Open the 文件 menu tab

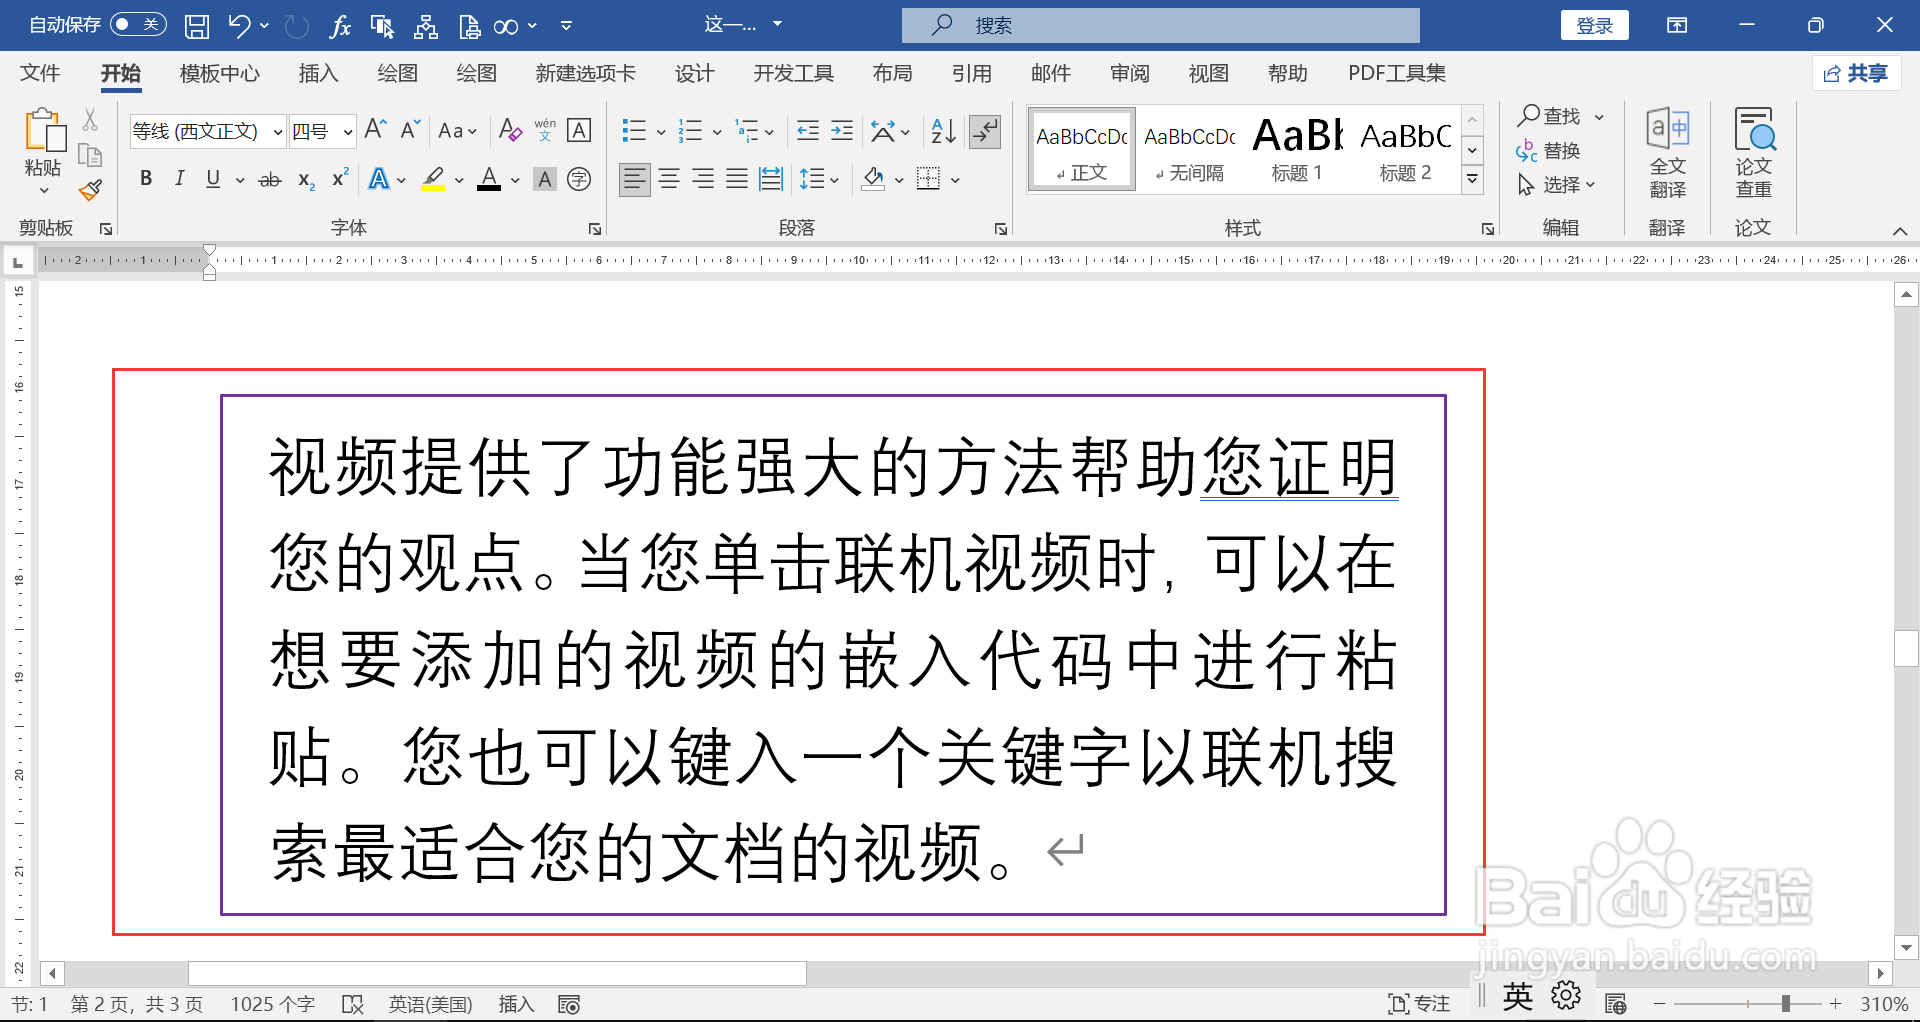tap(40, 73)
